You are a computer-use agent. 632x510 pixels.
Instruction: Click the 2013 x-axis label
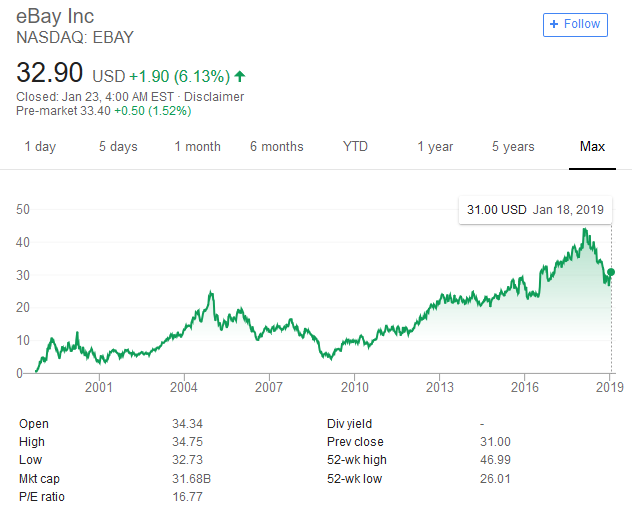pyautogui.click(x=440, y=387)
